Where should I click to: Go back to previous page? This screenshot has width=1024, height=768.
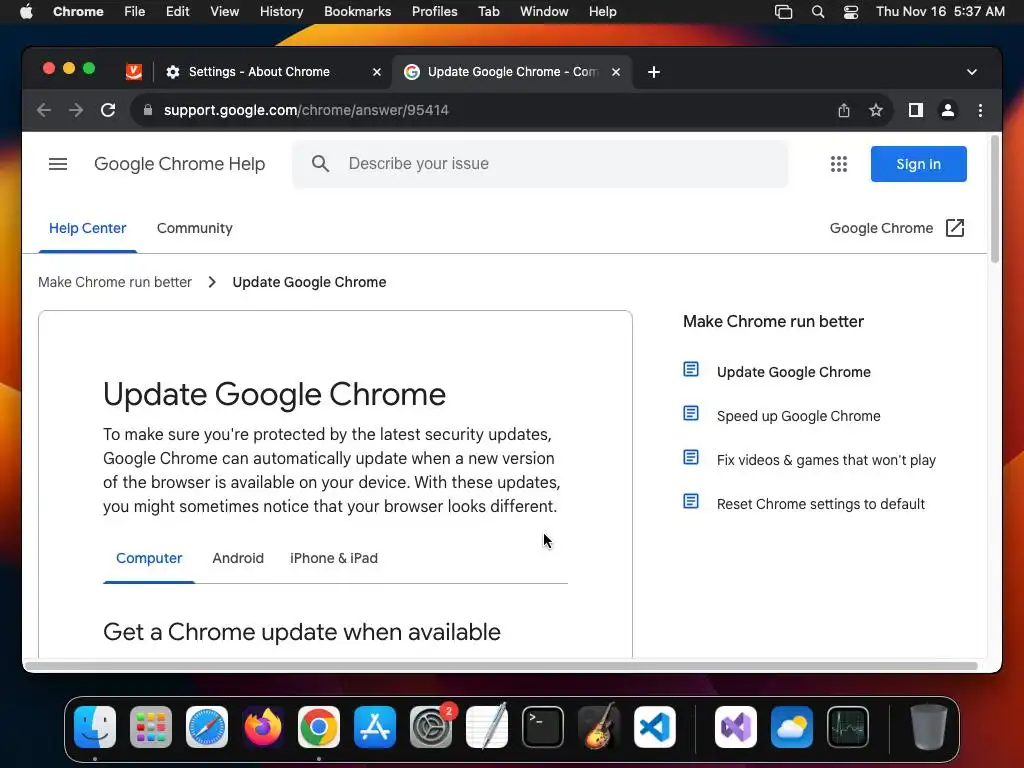[x=44, y=110]
